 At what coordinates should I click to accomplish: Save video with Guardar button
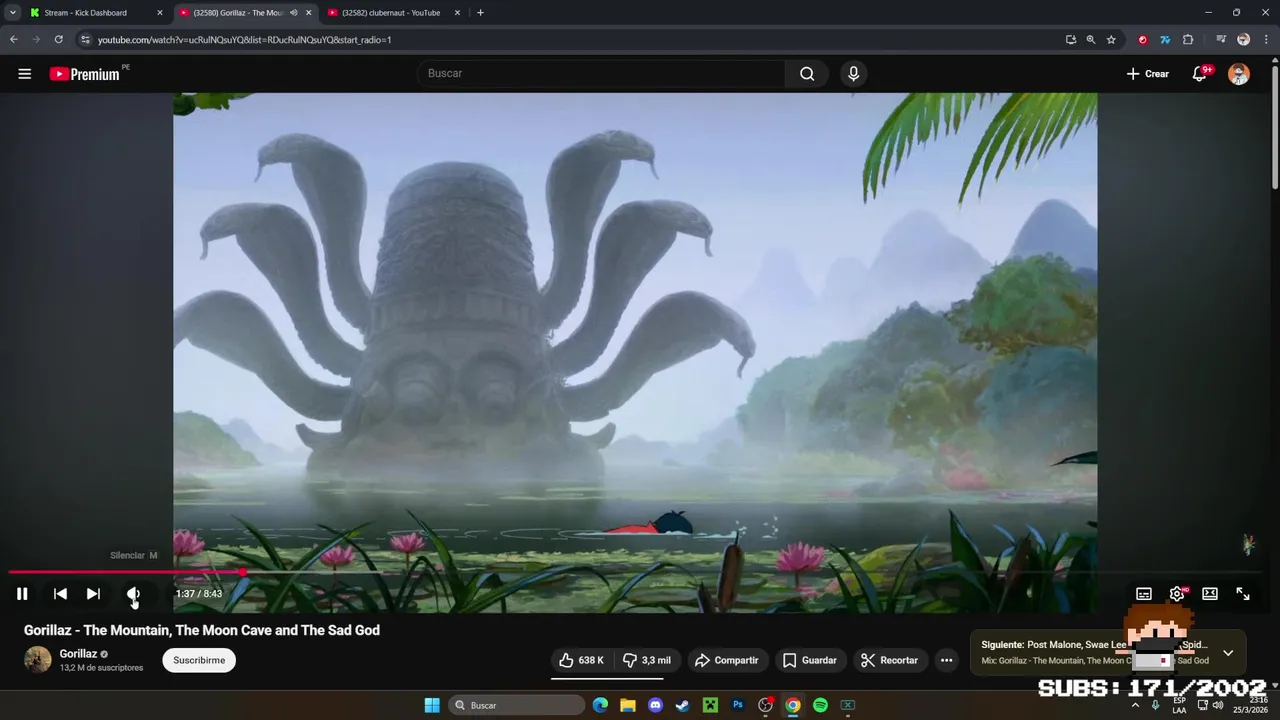[x=810, y=660]
